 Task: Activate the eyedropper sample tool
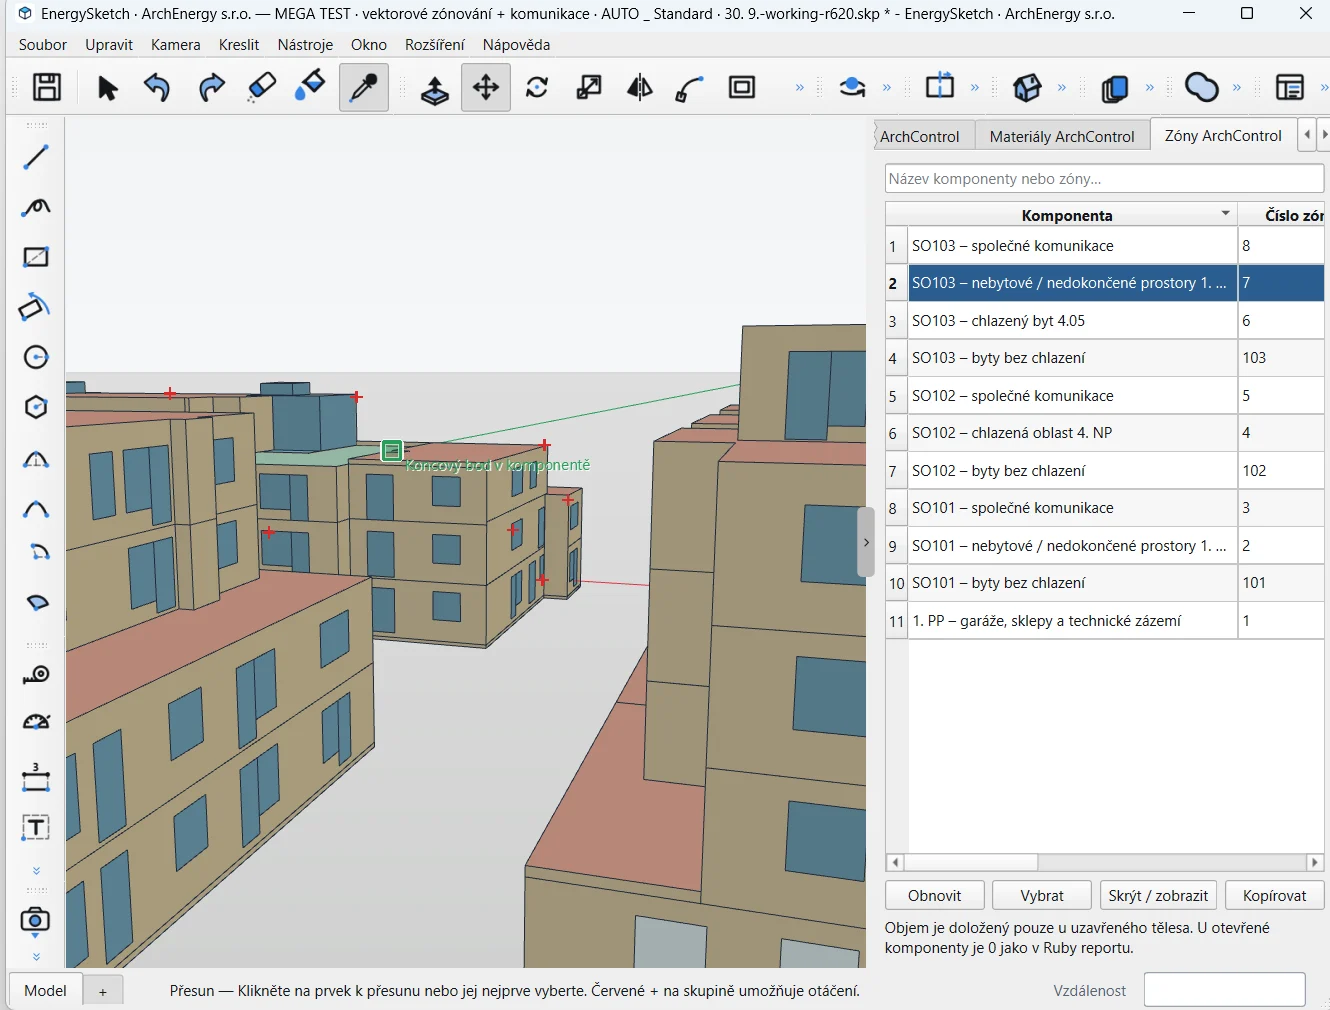[x=364, y=88]
